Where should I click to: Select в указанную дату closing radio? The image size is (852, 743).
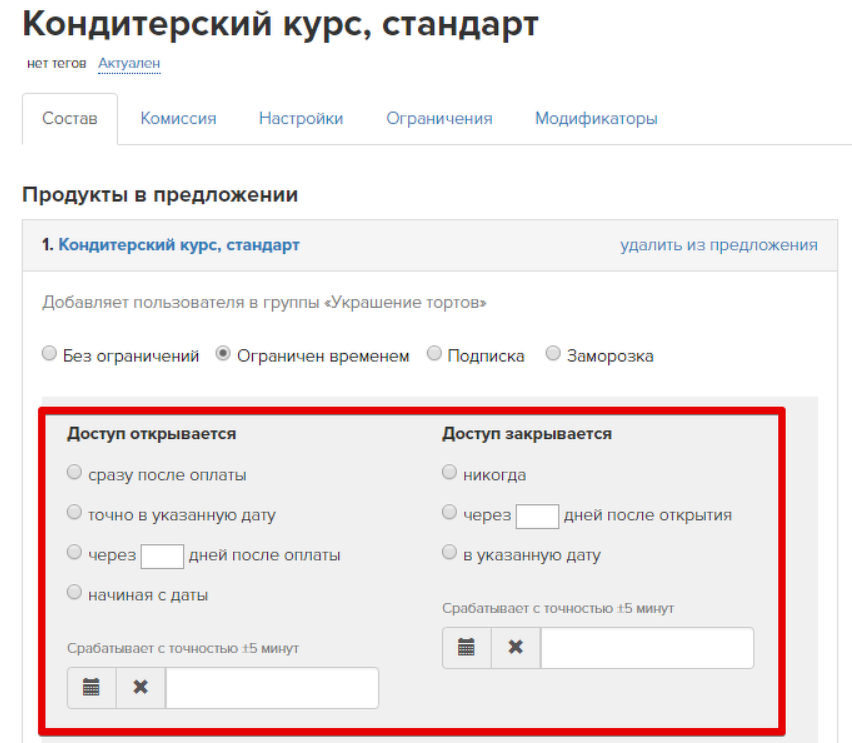449,553
